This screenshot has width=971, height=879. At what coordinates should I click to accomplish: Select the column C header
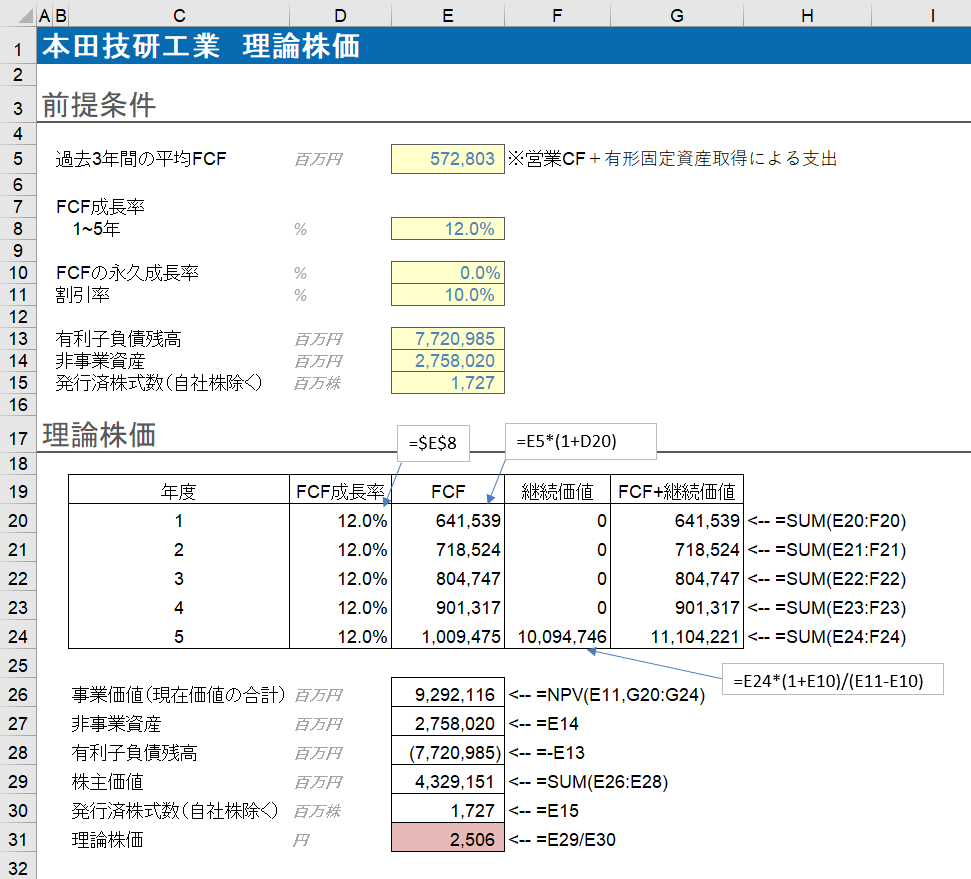[x=178, y=15]
